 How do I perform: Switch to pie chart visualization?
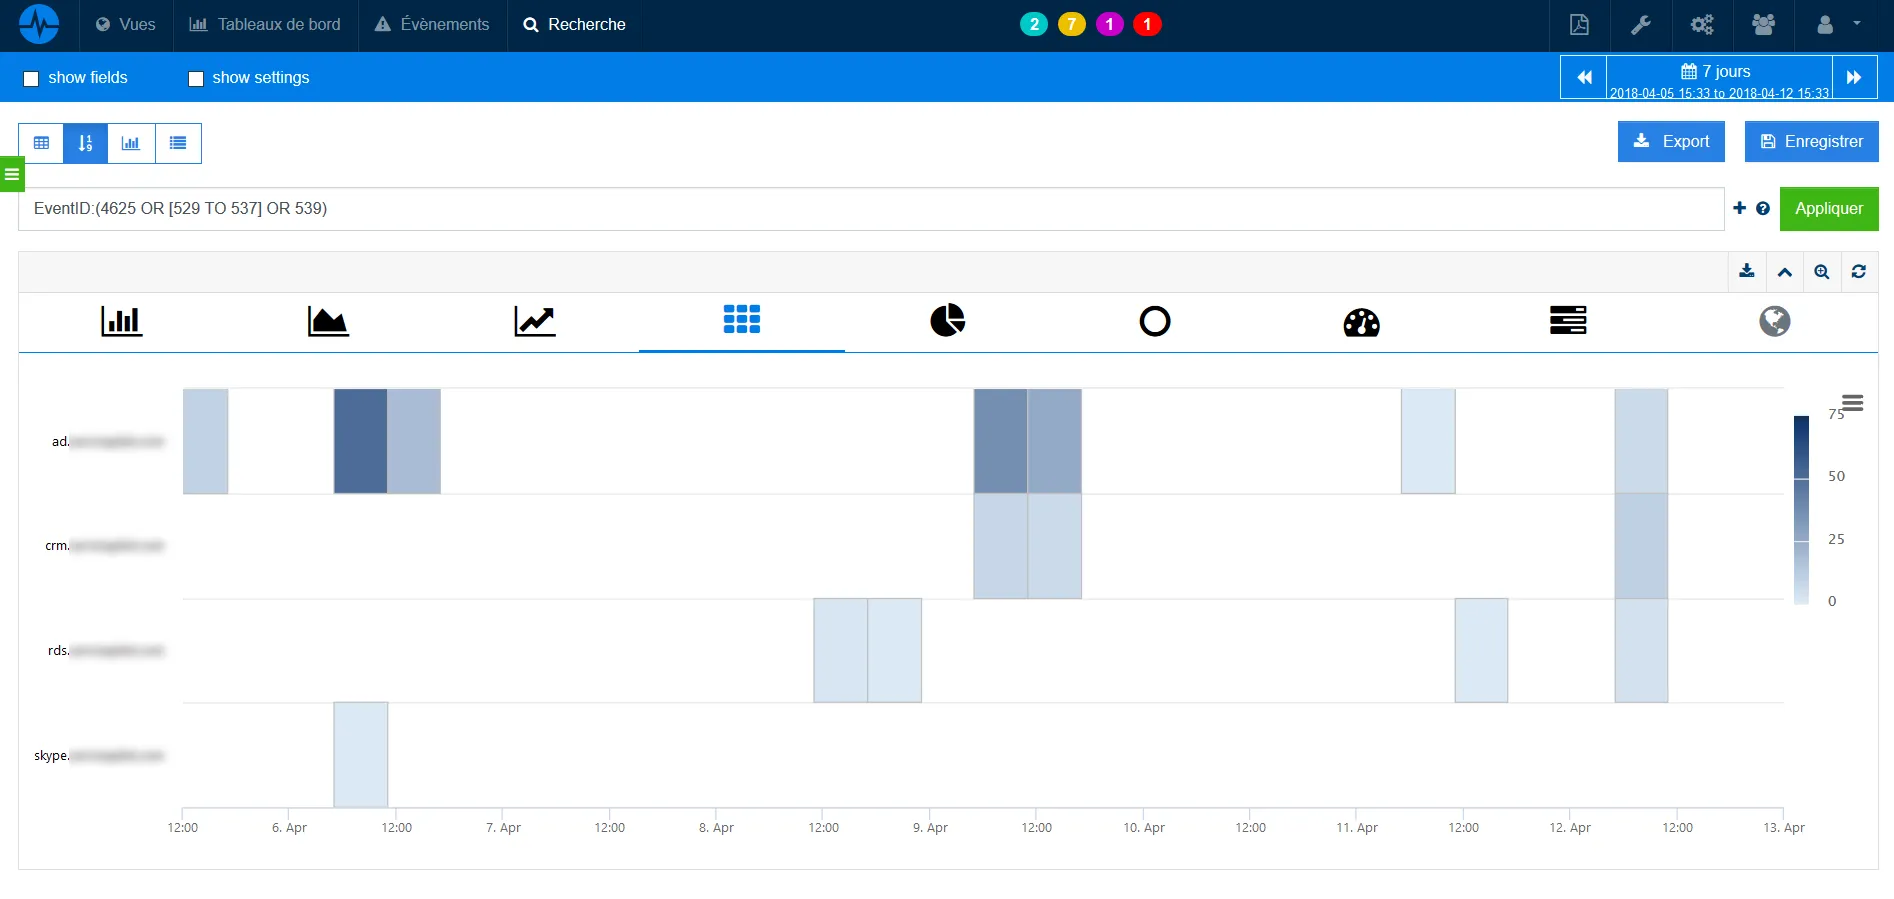[x=947, y=320]
